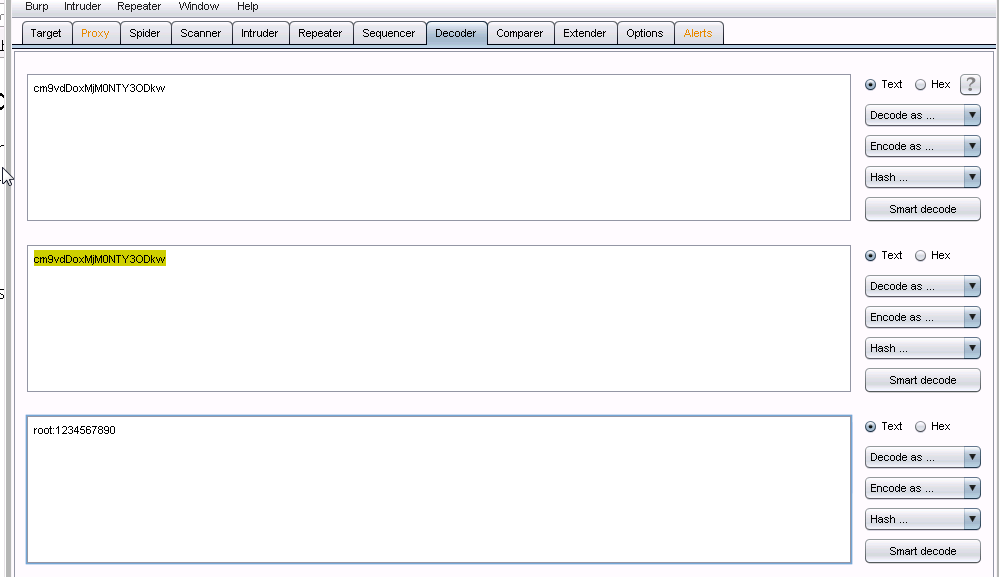Switch to the Extender tab
The height and width of the screenshot is (577, 999).
click(x=584, y=33)
